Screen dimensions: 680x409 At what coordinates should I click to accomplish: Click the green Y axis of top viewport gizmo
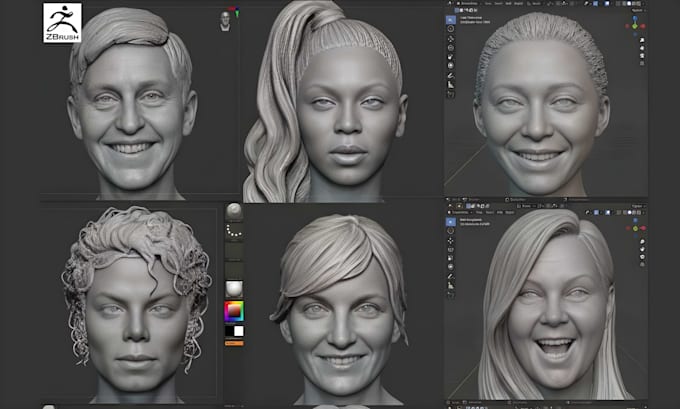click(634, 26)
